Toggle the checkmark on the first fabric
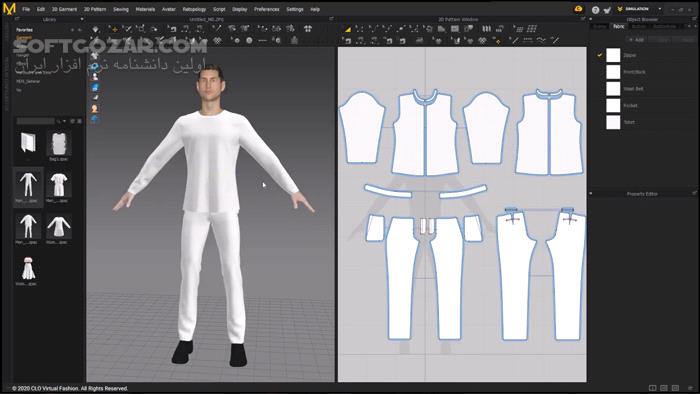The width and height of the screenshot is (700, 394). 600,55
